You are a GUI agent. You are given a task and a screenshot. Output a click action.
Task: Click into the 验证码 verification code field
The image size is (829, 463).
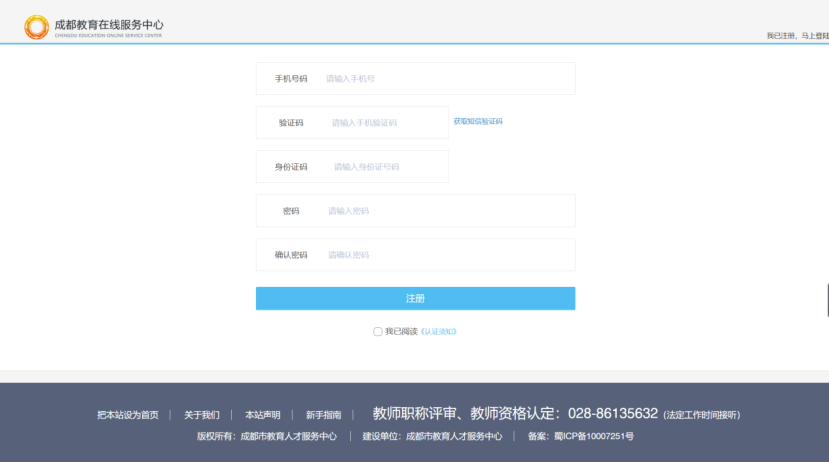click(x=387, y=123)
